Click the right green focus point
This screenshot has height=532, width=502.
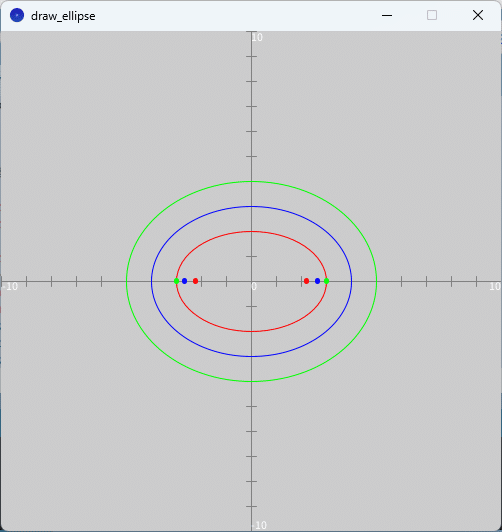pos(326,281)
